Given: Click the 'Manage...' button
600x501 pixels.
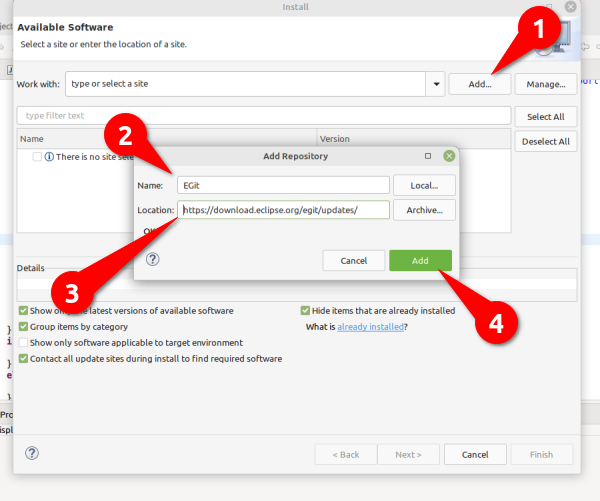Looking at the screenshot, I should pyautogui.click(x=546, y=84).
